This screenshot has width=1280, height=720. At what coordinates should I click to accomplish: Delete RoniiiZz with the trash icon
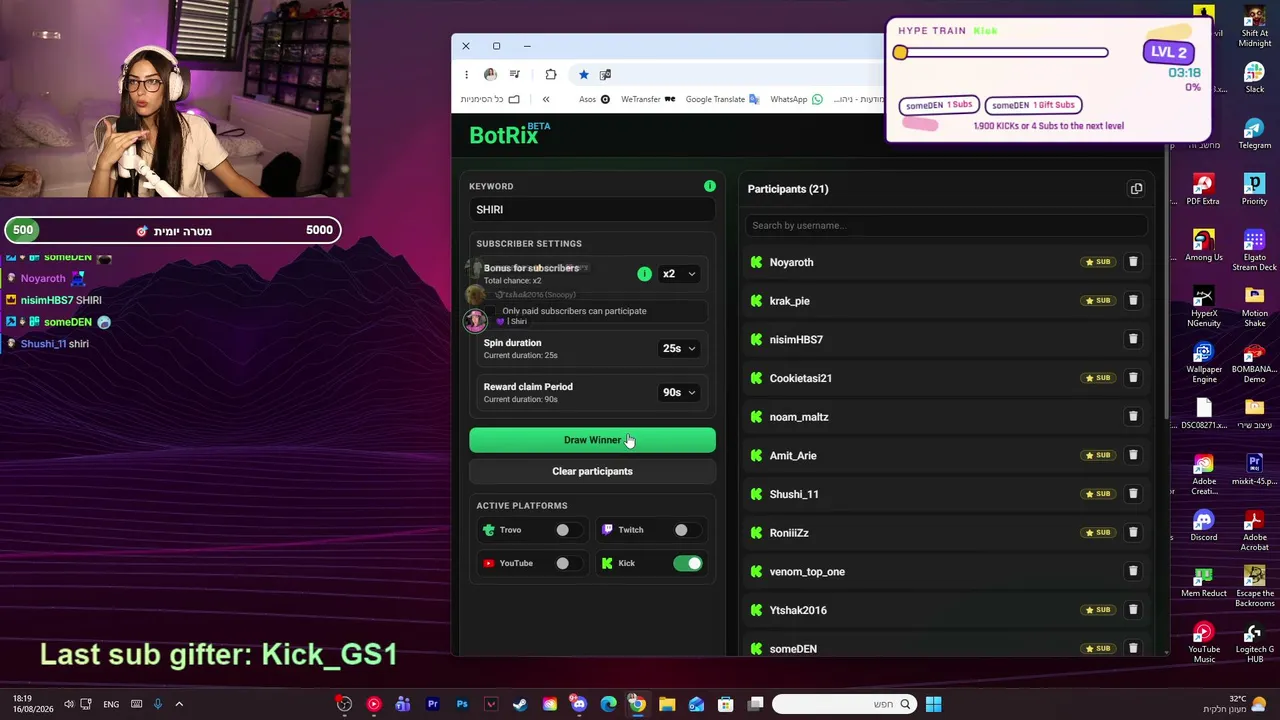point(1133,532)
